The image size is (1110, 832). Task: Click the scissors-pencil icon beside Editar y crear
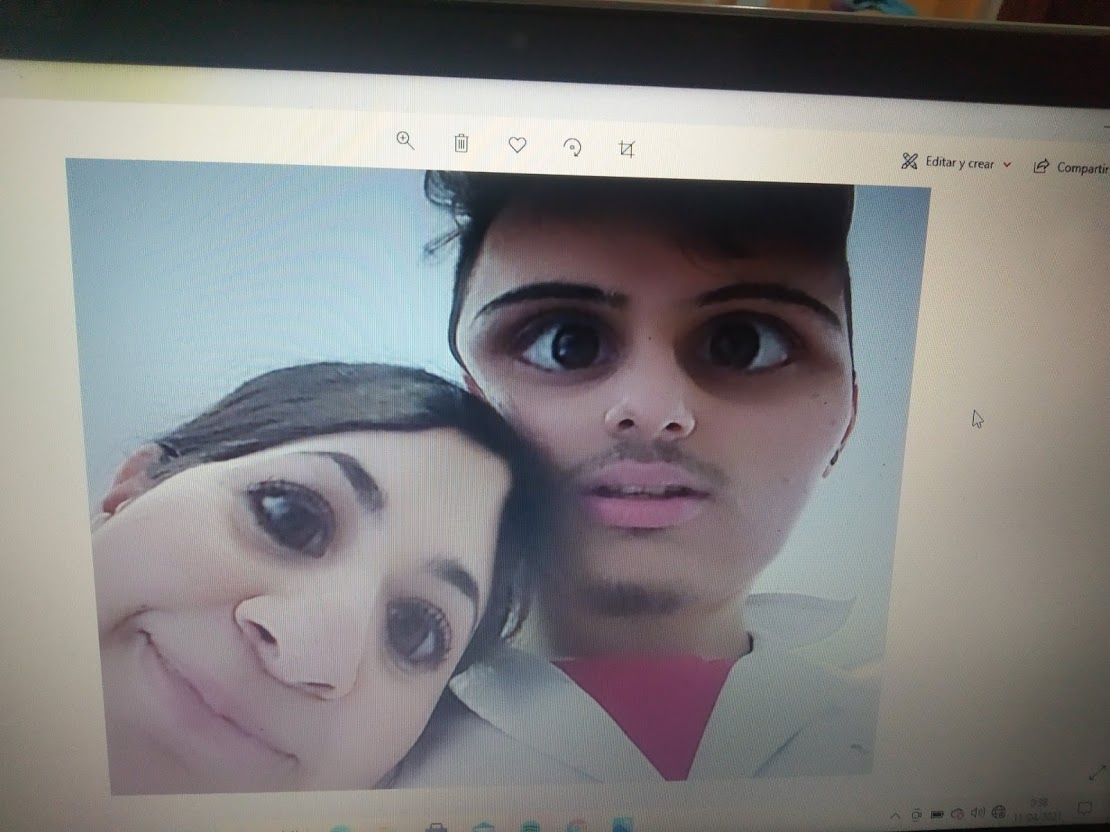[x=909, y=161]
